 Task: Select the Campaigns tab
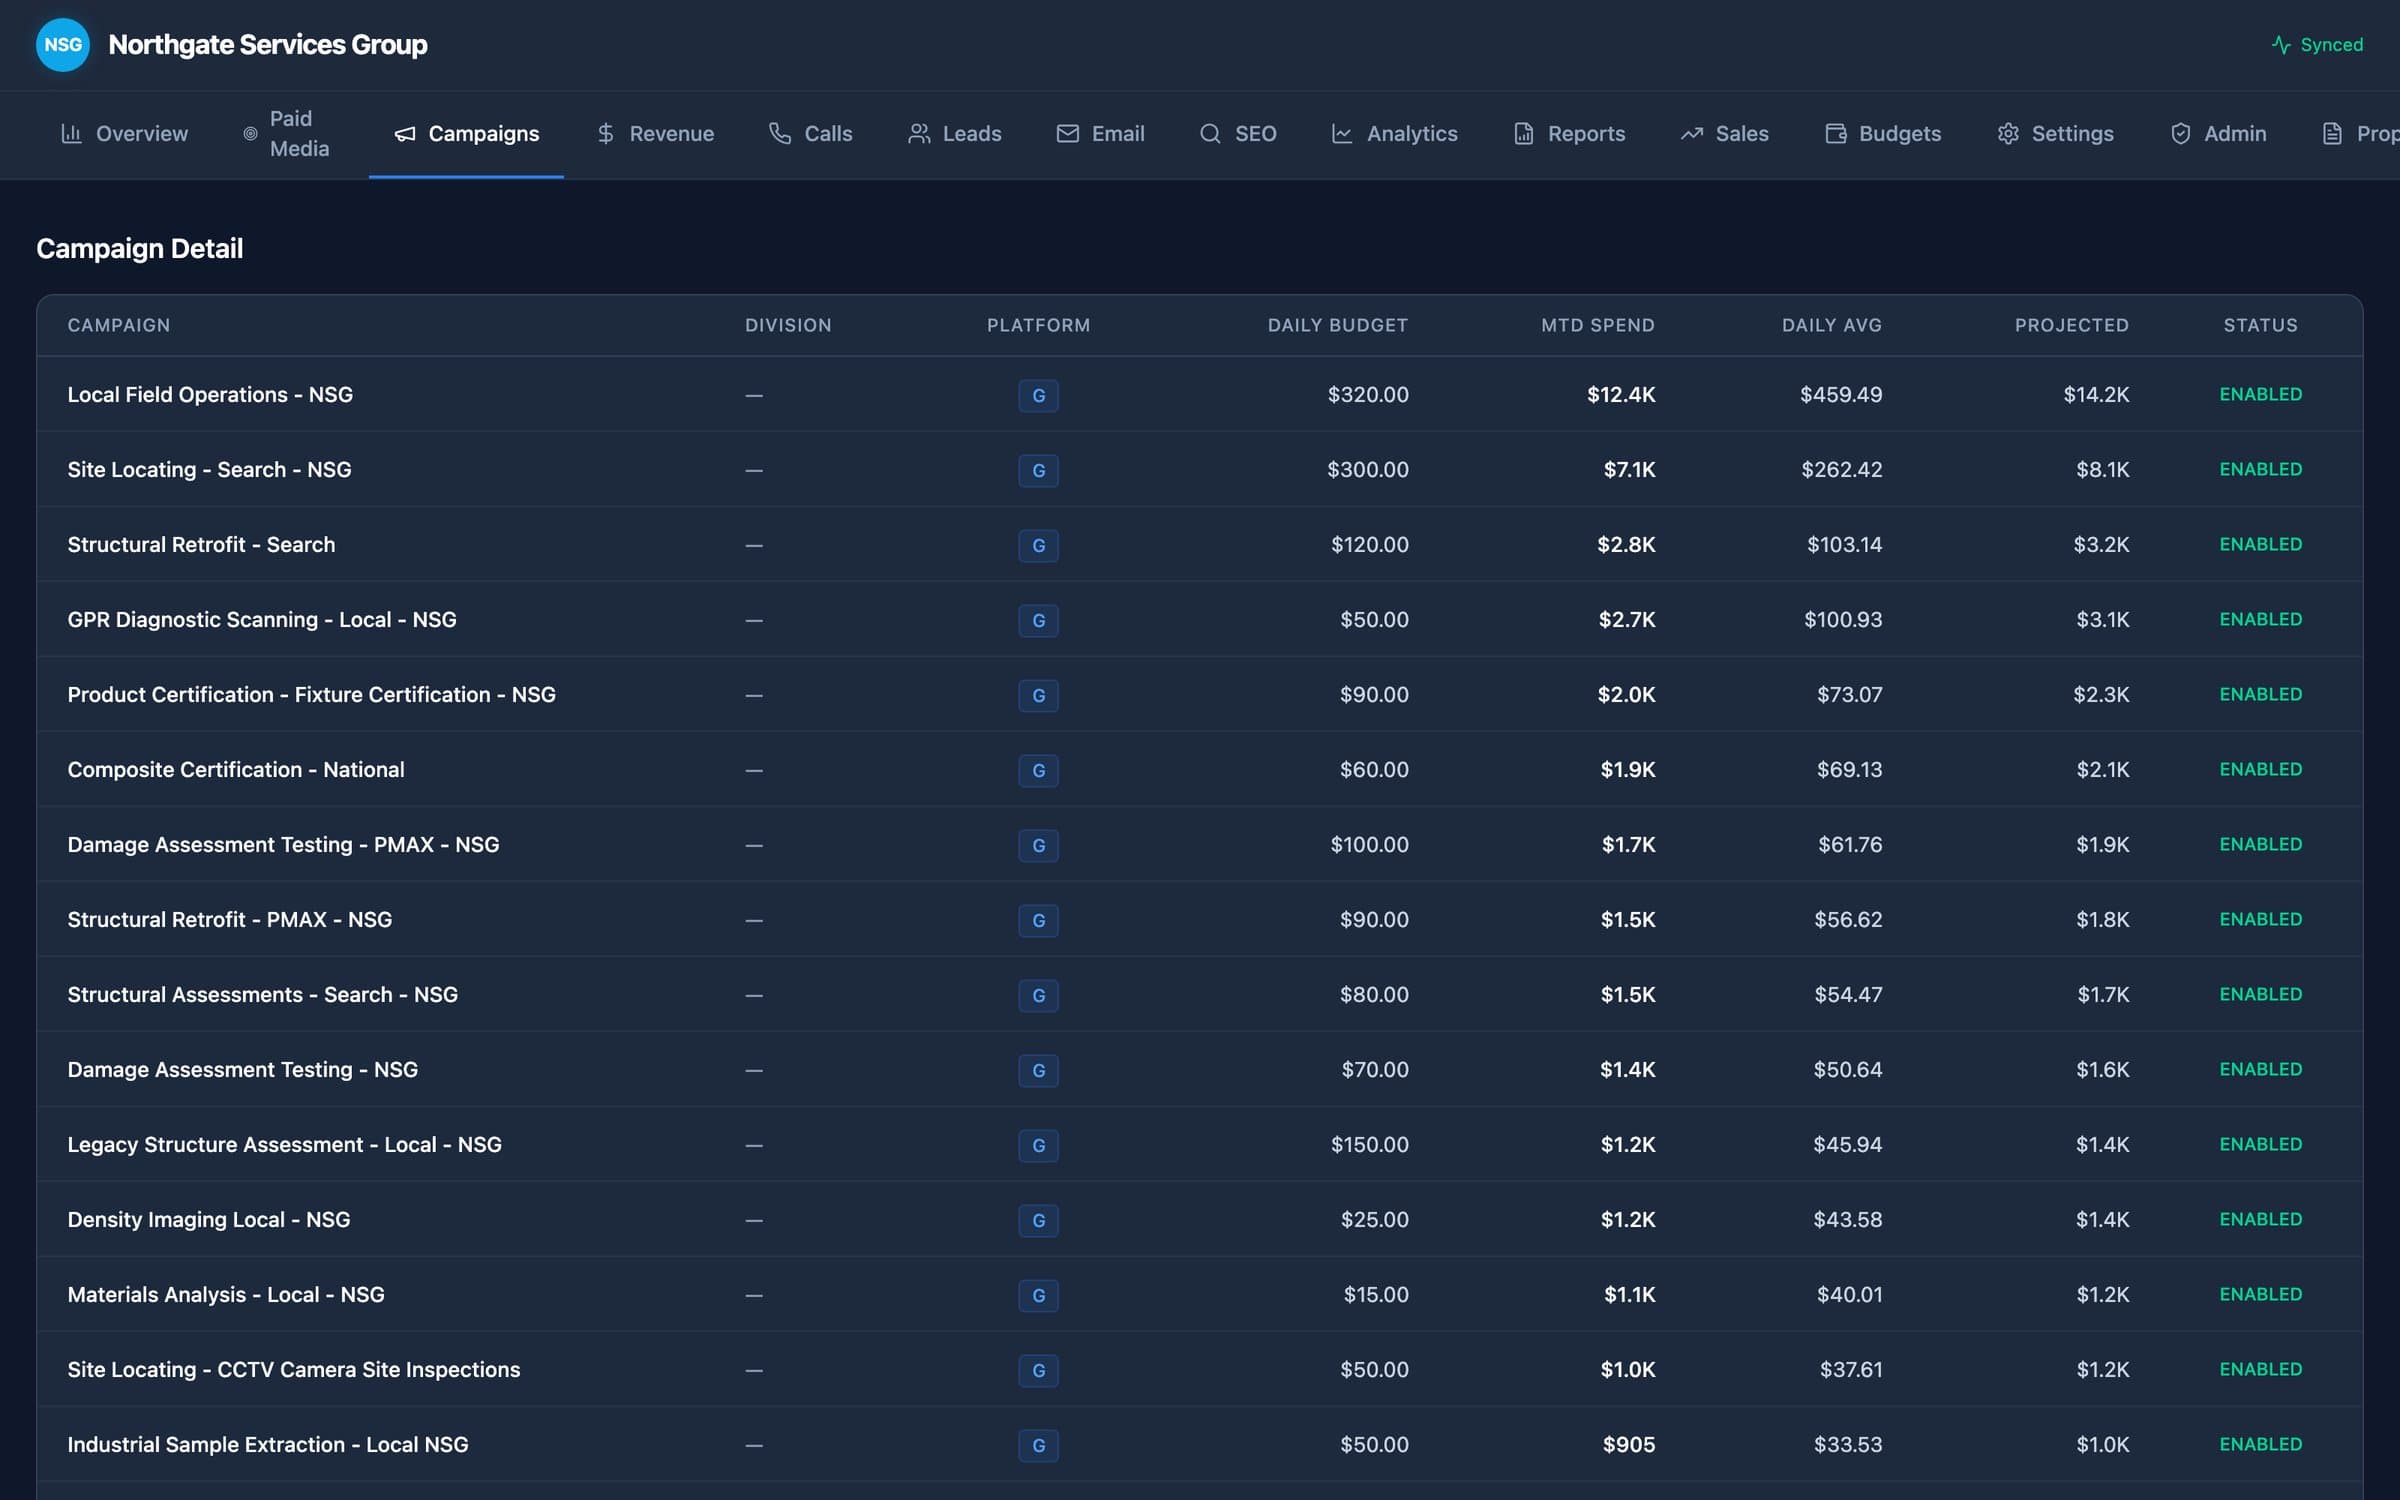pos(466,134)
